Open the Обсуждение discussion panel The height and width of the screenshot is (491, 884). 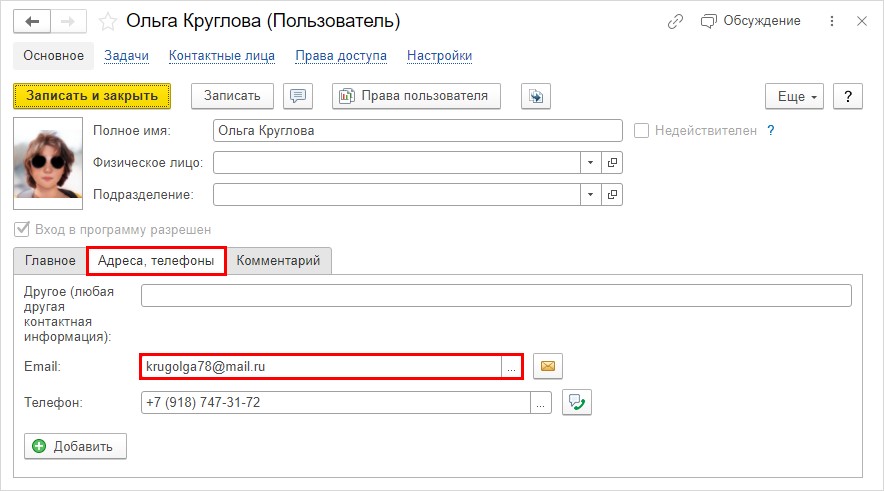(750, 21)
